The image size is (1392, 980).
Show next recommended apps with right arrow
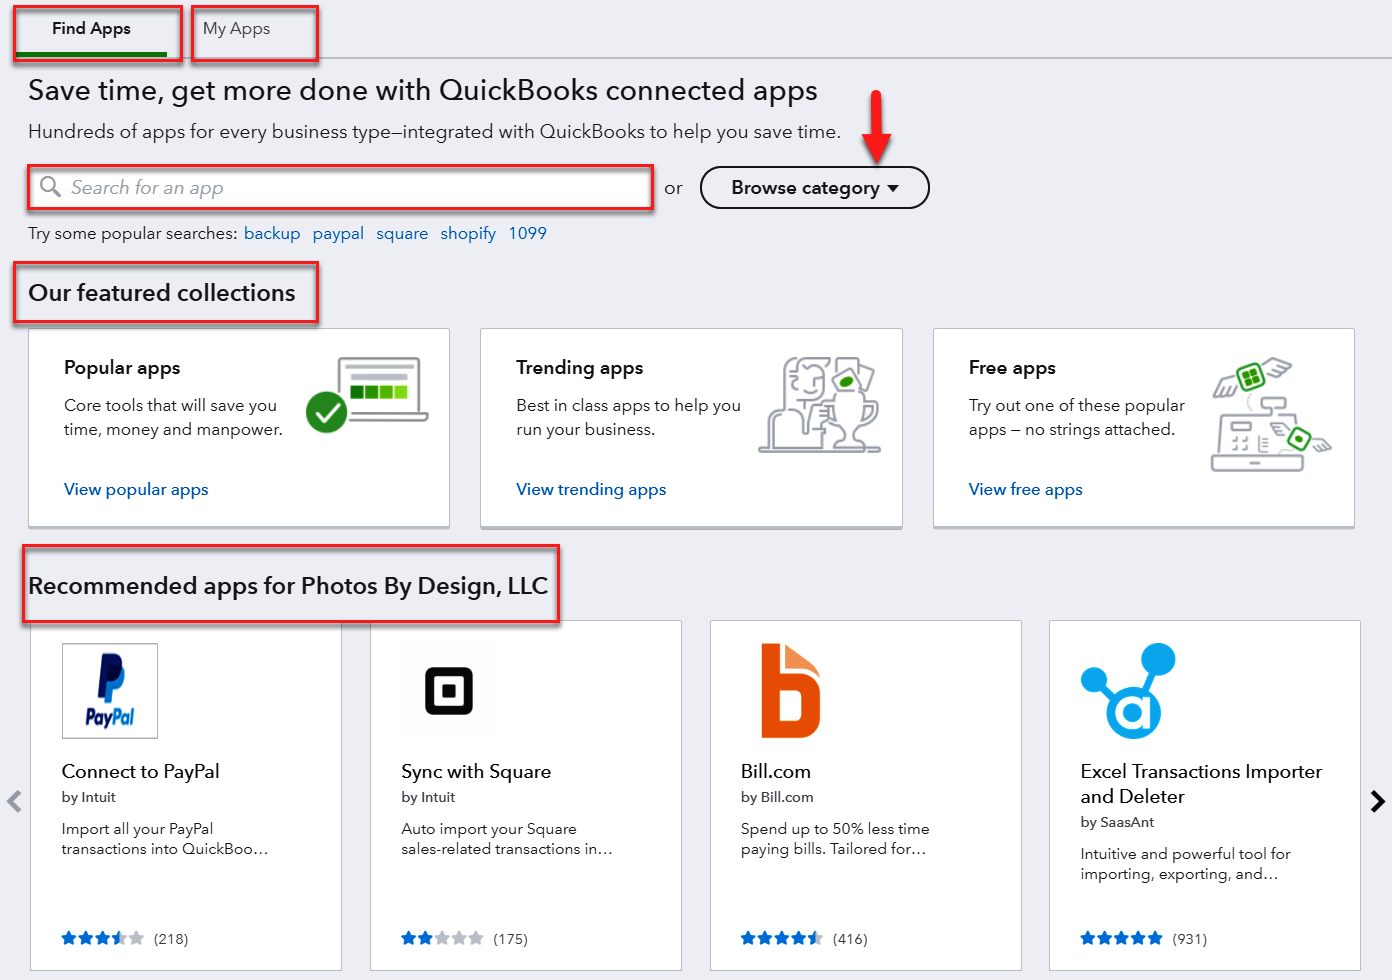pyautogui.click(x=1378, y=801)
